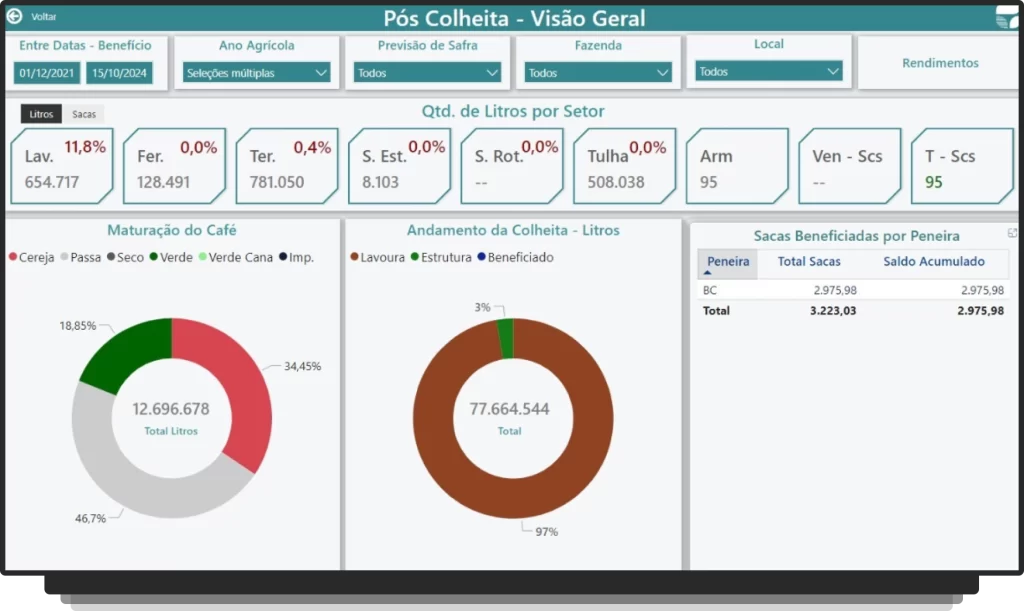
Task: Expand the Fazenda filter dropdown
Action: [598, 73]
